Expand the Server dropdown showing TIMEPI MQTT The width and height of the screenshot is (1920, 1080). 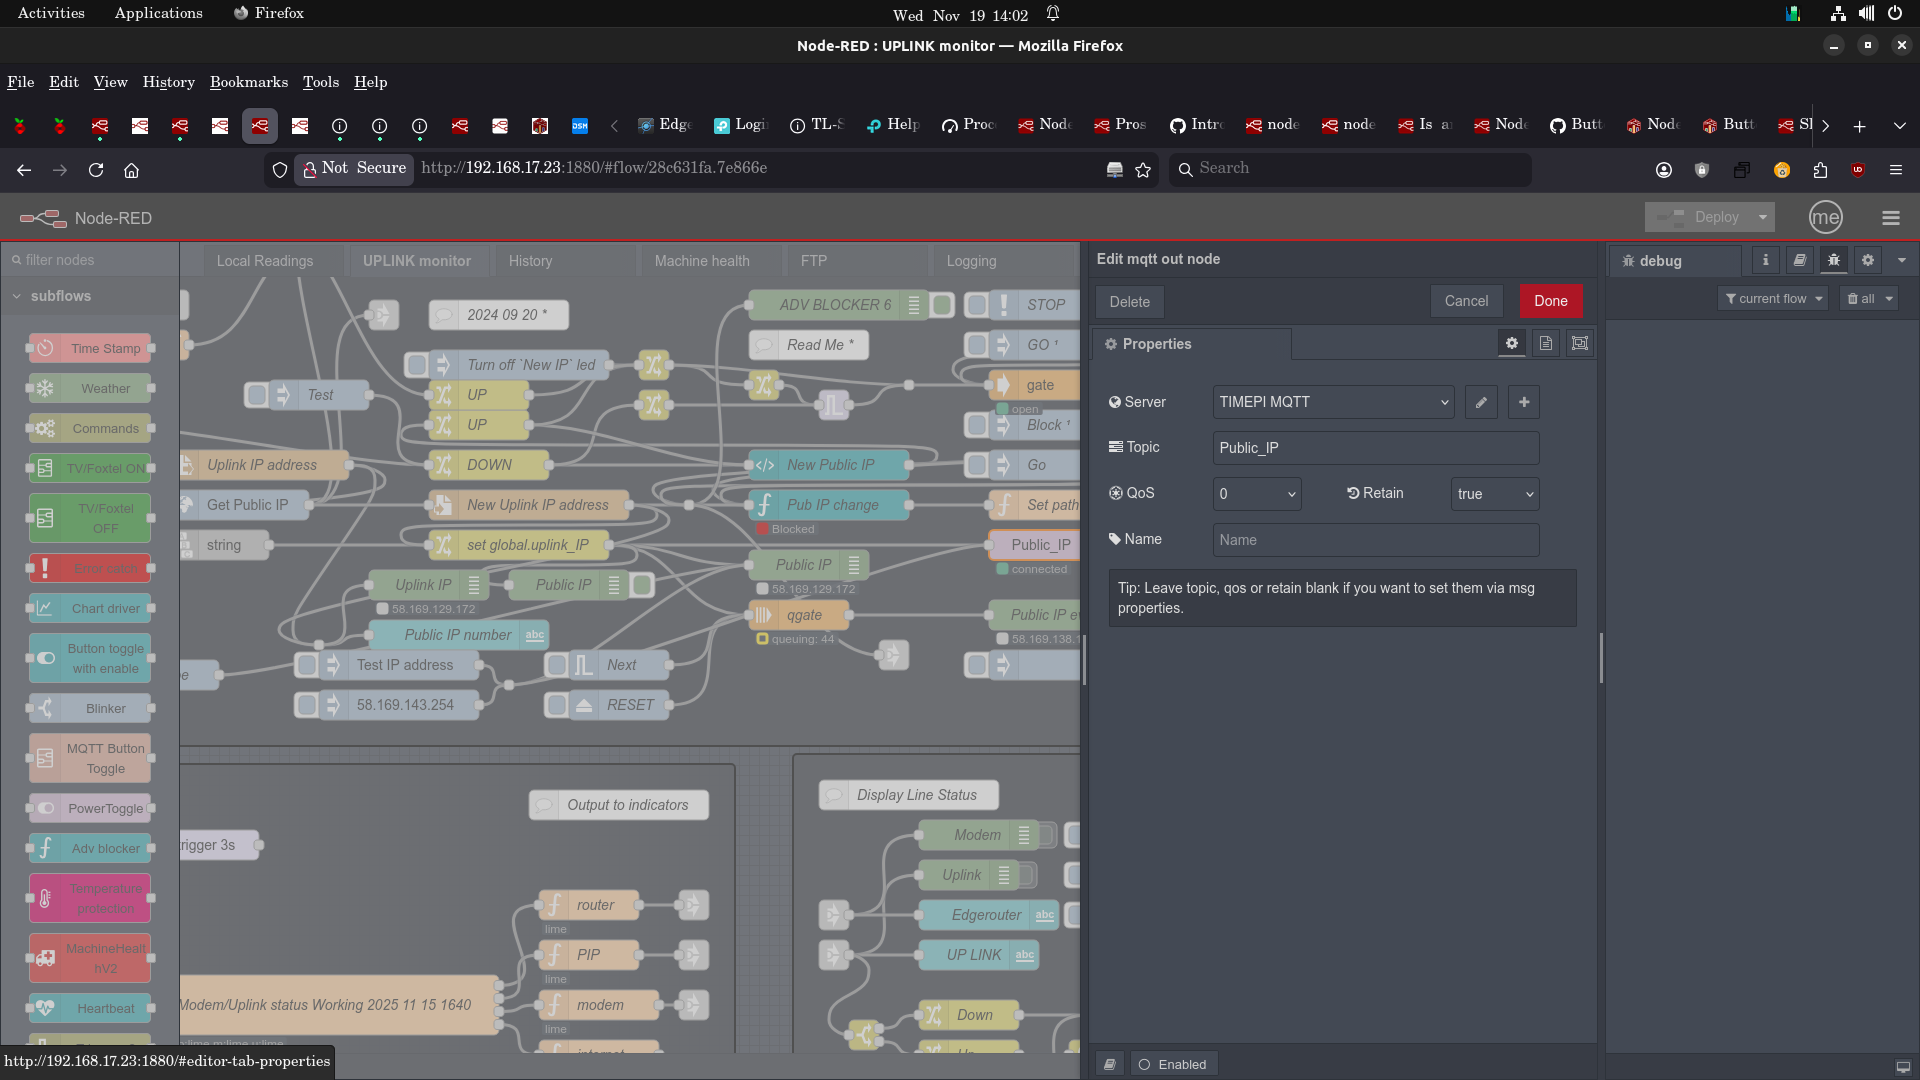[x=1333, y=402]
